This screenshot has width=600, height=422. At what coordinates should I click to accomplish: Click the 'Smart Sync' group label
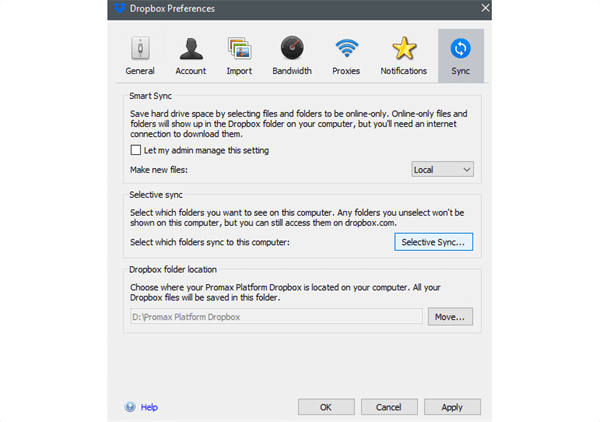tap(150, 96)
